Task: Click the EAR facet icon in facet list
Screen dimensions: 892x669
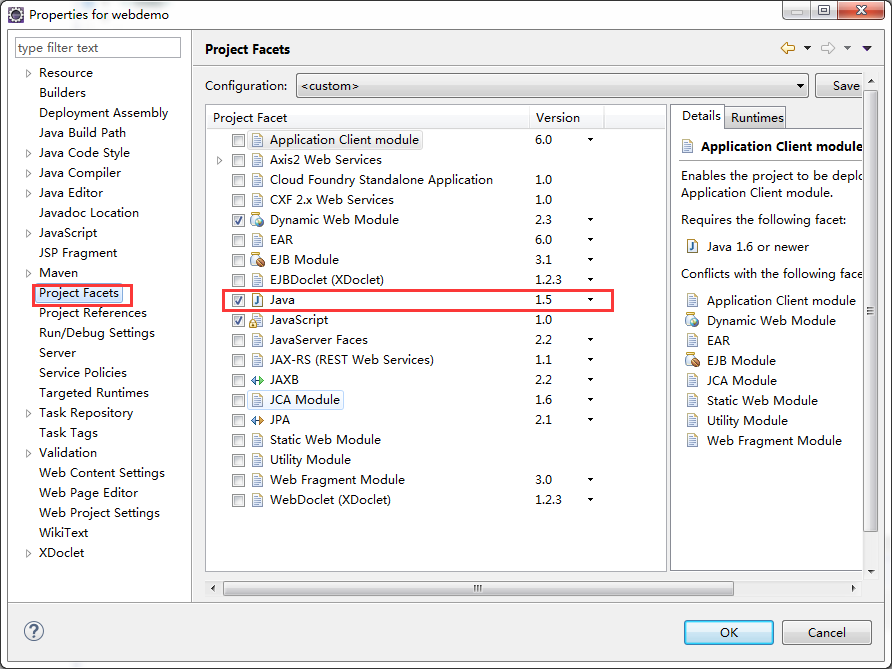Action: pyautogui.click(x=257, y=240)
